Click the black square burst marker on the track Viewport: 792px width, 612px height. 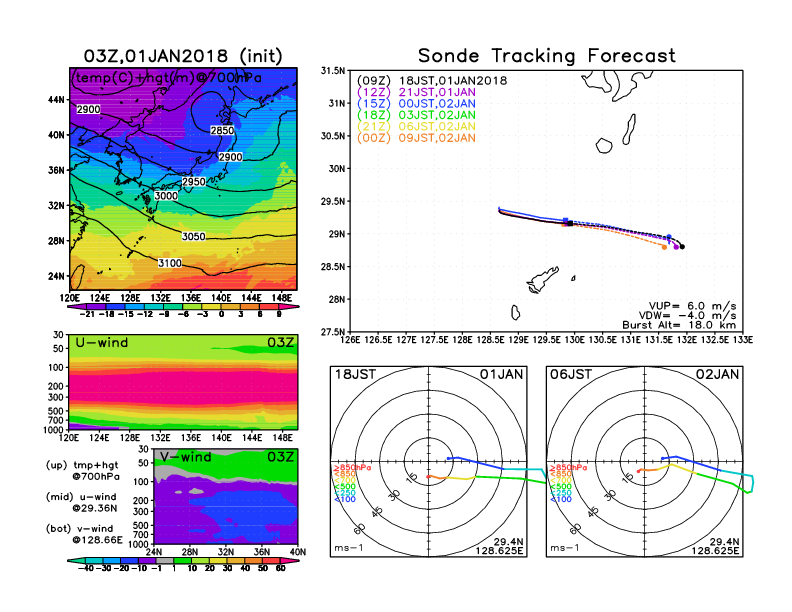[570, 223]
